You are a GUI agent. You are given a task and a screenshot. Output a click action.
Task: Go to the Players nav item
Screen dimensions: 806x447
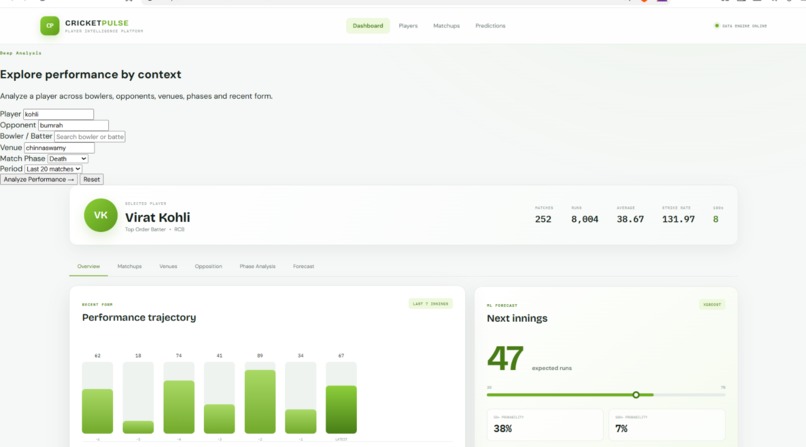tap(408, 26)
